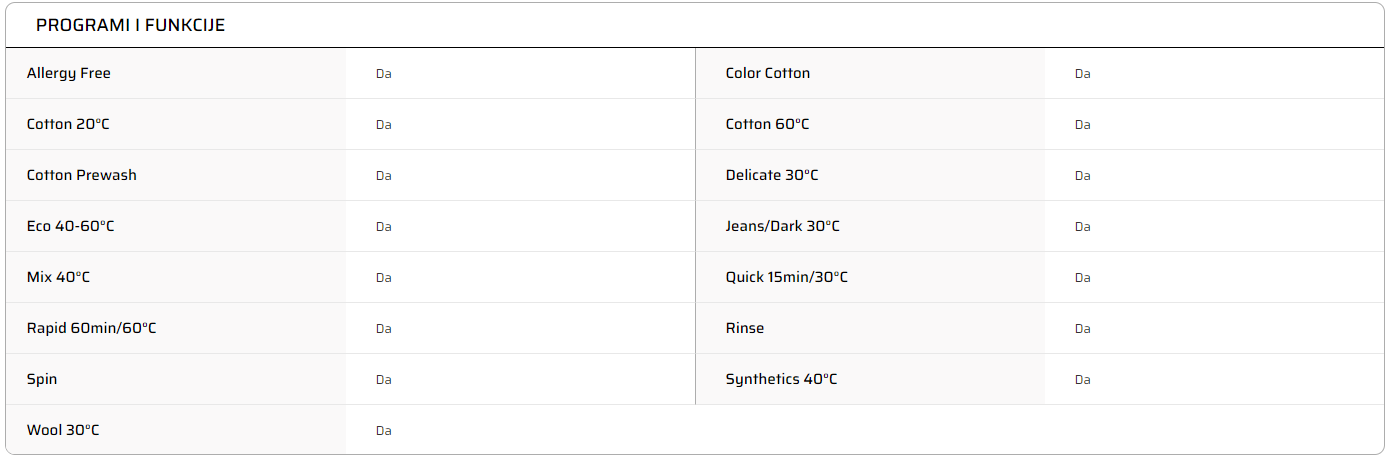Click the Da value beside Allergy Free

click(383, 74)
